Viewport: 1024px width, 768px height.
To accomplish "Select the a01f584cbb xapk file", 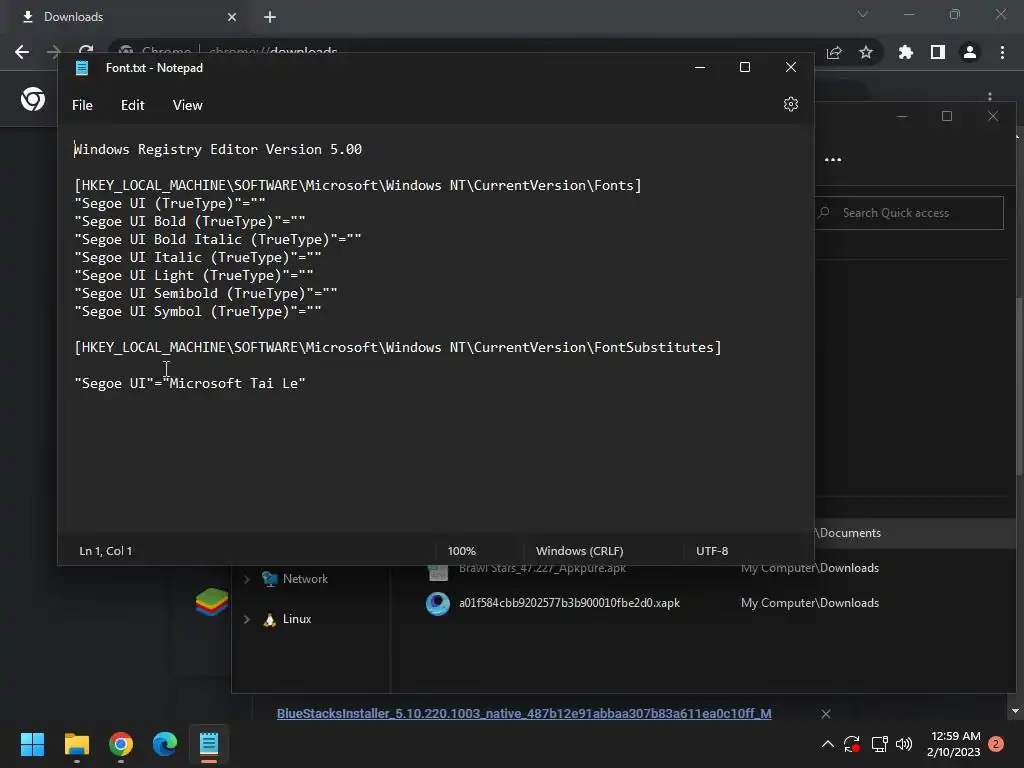I will point(569,603).
